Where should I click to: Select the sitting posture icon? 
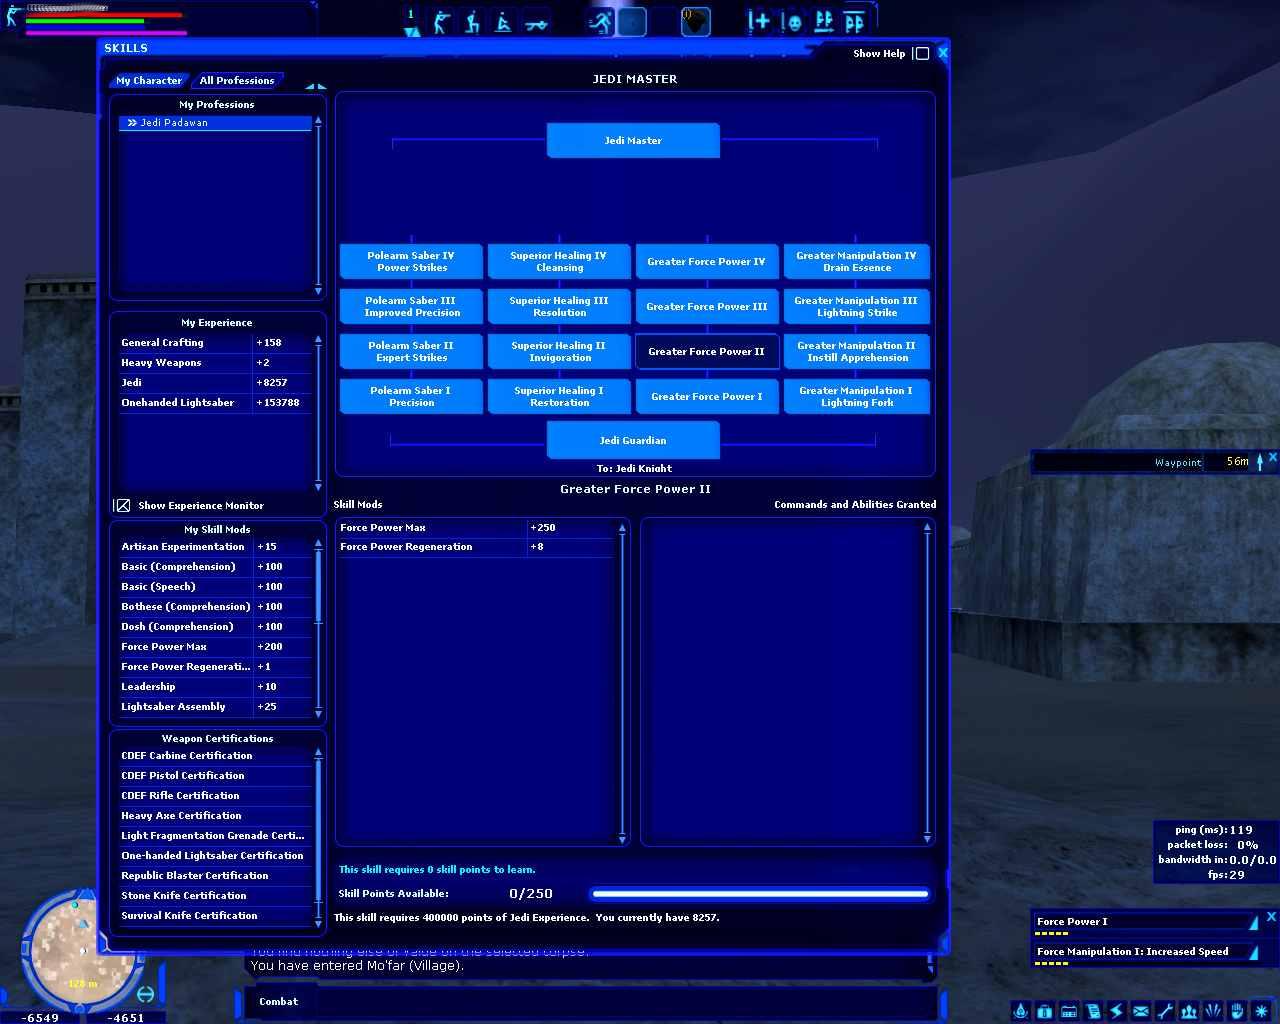(x=503, y=21)
